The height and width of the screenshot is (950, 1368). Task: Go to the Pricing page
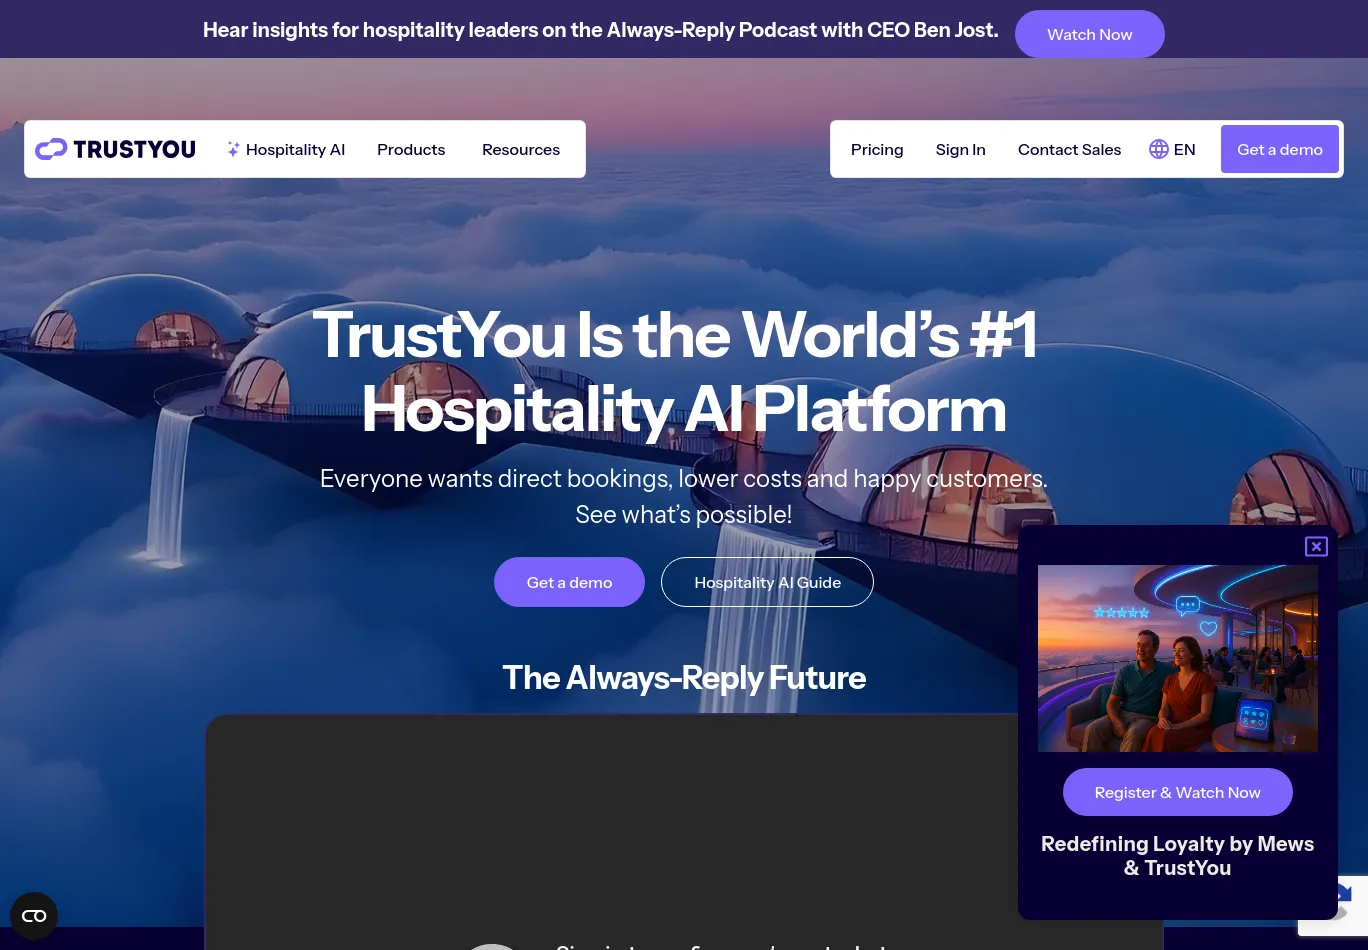(x=877, y=149)
